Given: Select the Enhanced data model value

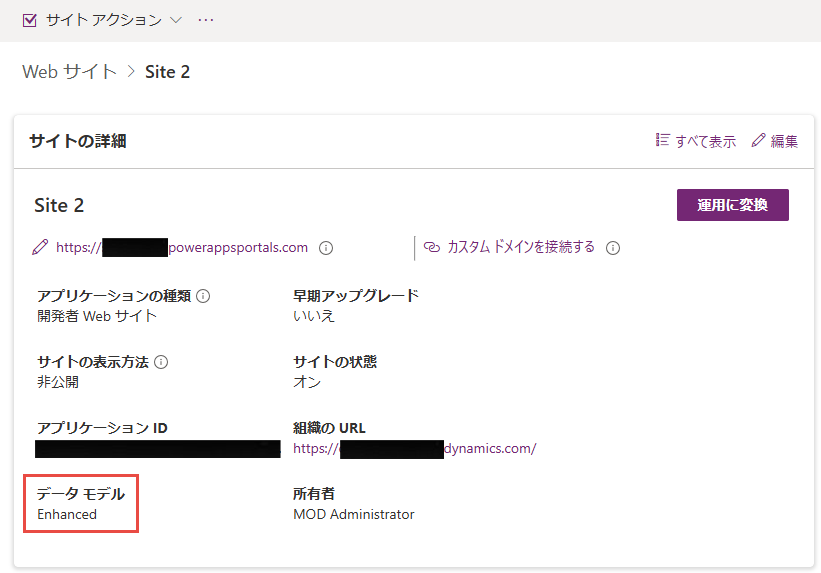Looking at the screenshot, I should (67, 514).
